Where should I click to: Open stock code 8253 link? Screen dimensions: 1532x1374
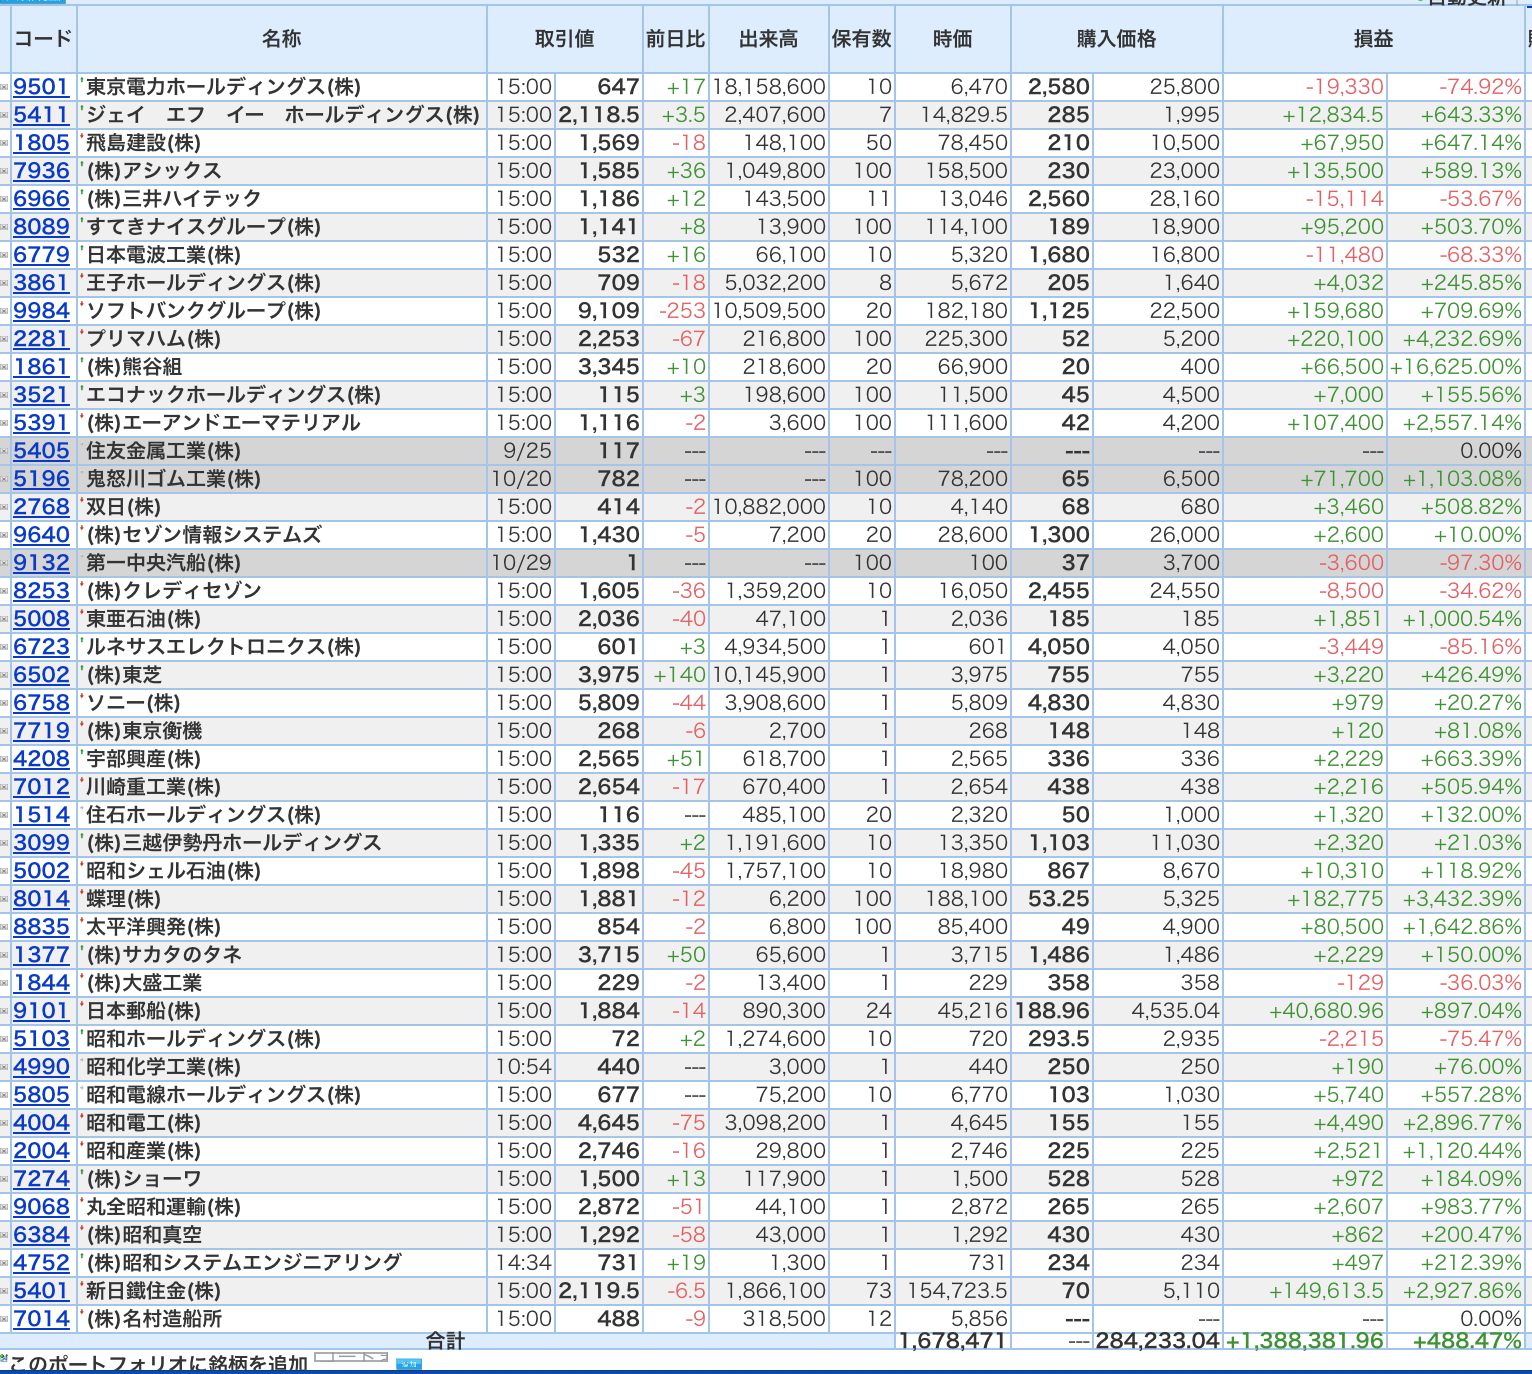point(41,591)
